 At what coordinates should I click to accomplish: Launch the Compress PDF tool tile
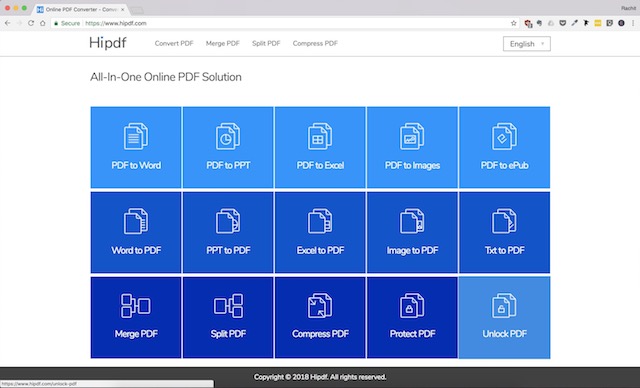(x=320, y=317)
